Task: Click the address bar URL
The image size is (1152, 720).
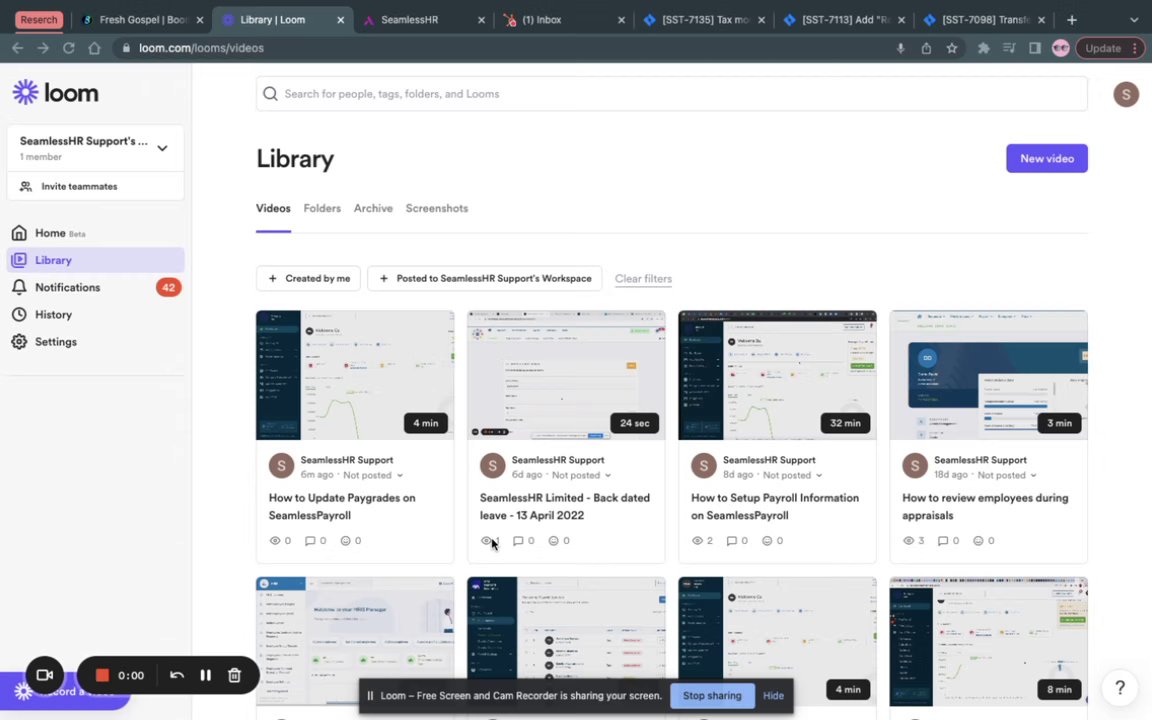Action: pyautogui.click(x=201, y=48)
